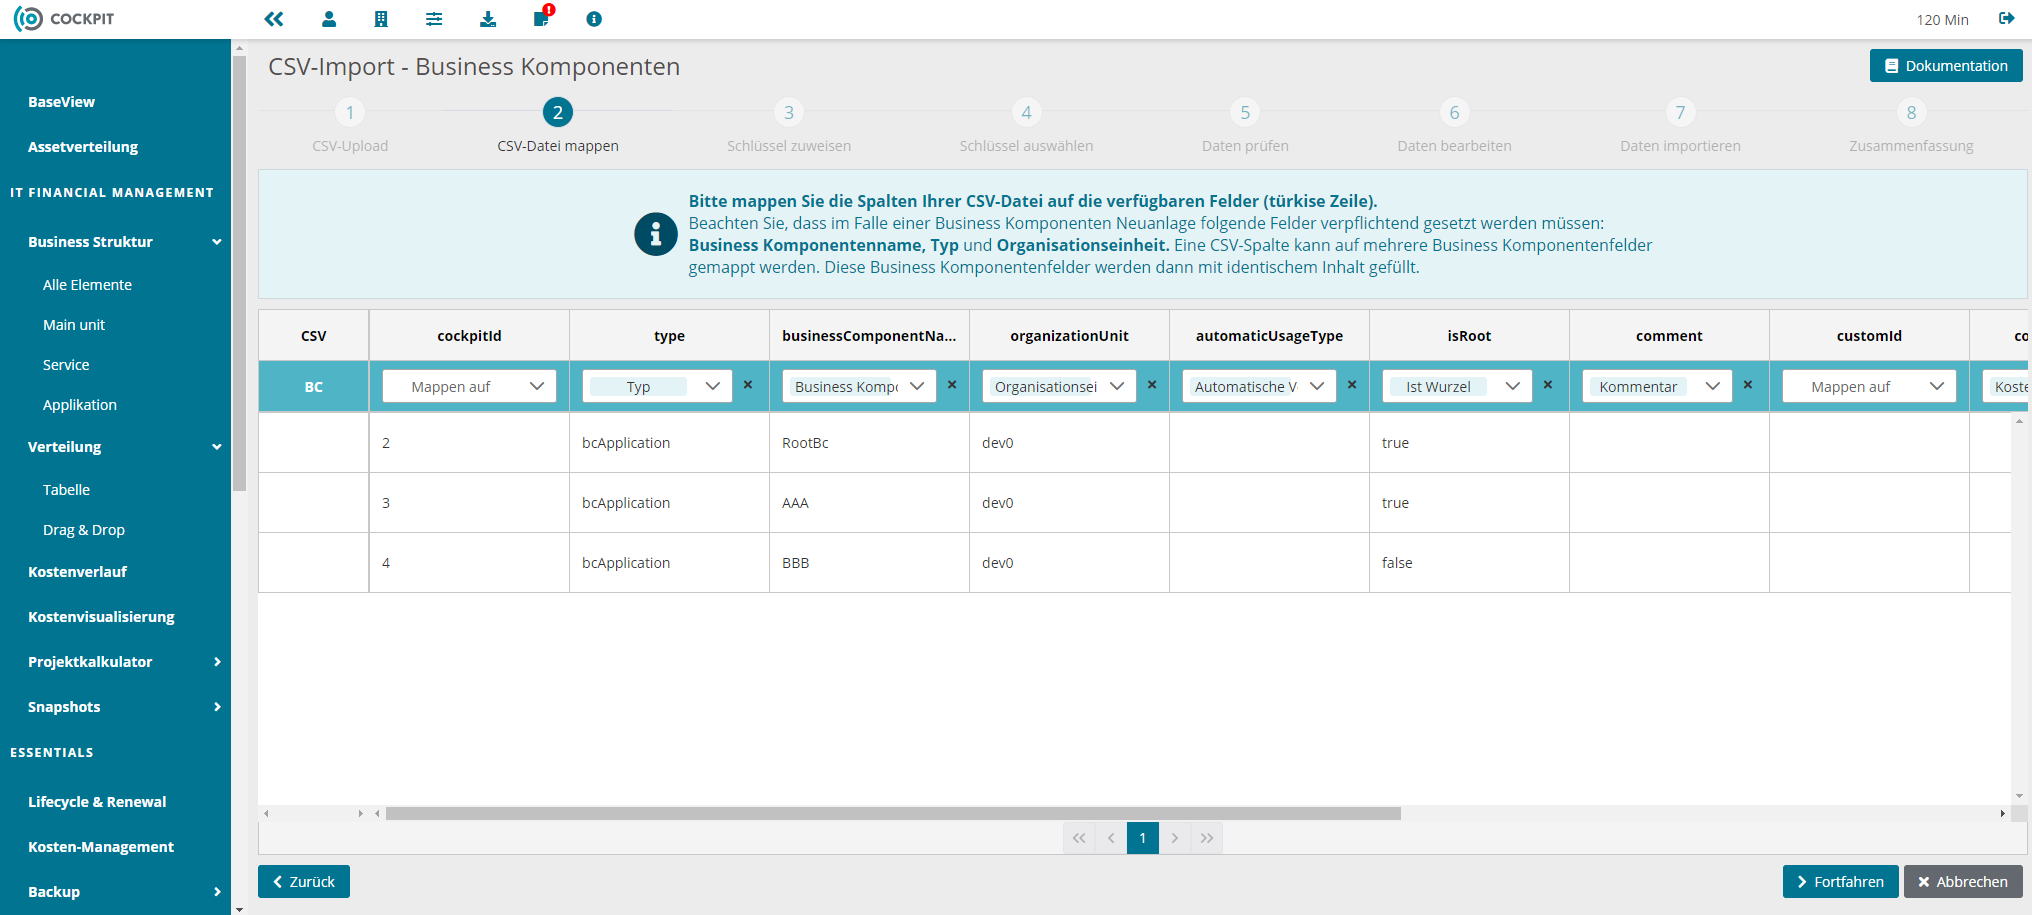2032x915 pixels.
Task: Remove the Business Komponentenname mapping
Action: pyautogui.click(x=952, y=385)
